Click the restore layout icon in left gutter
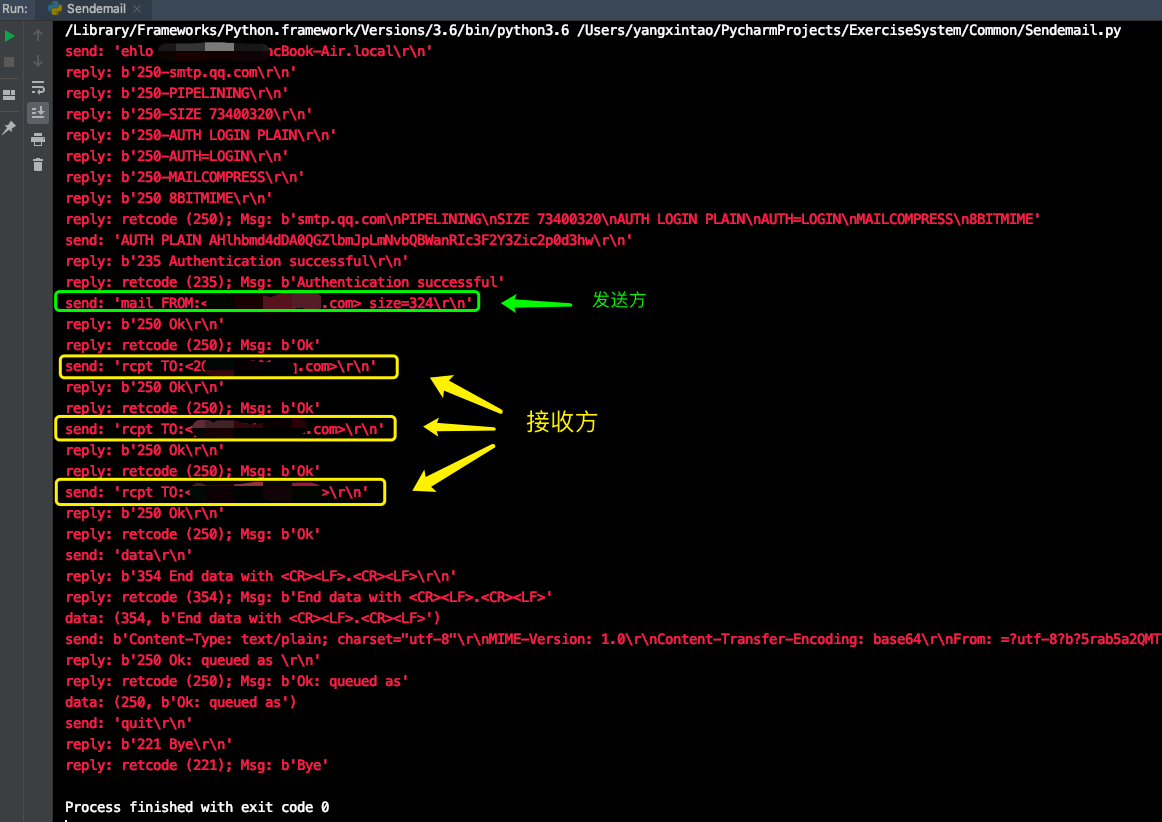The height and width of the screenshot is (822, 1162). 9,93
